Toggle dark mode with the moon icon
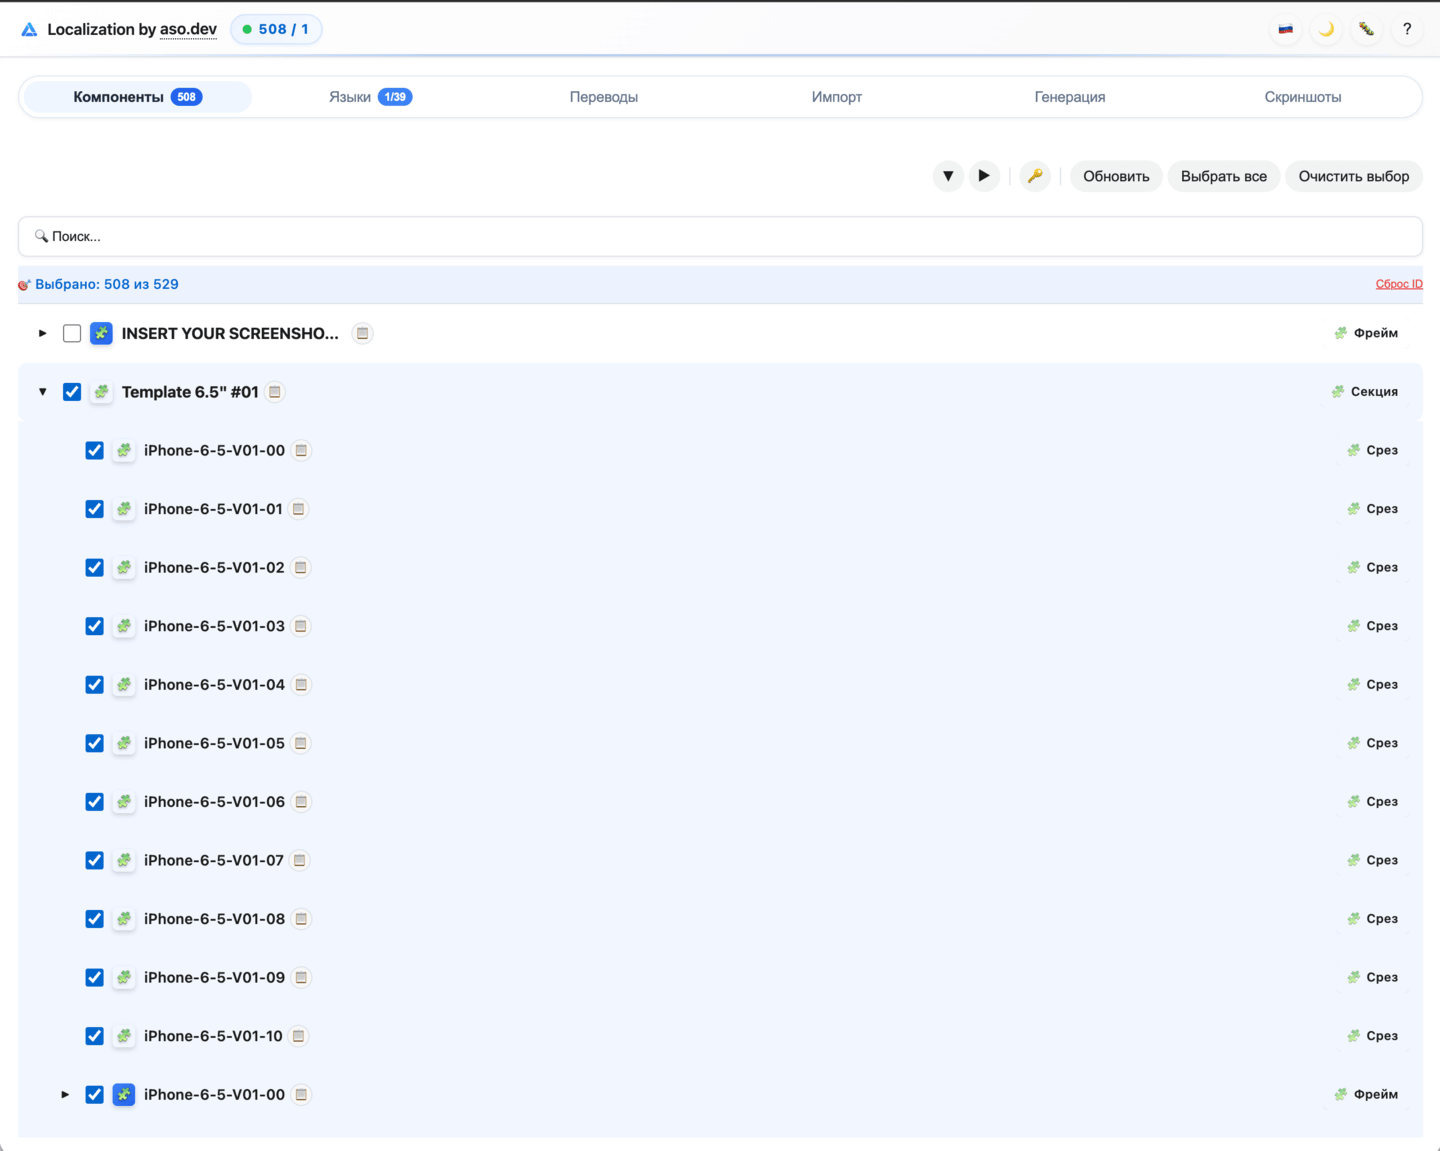 click(x=1326, y=29)
